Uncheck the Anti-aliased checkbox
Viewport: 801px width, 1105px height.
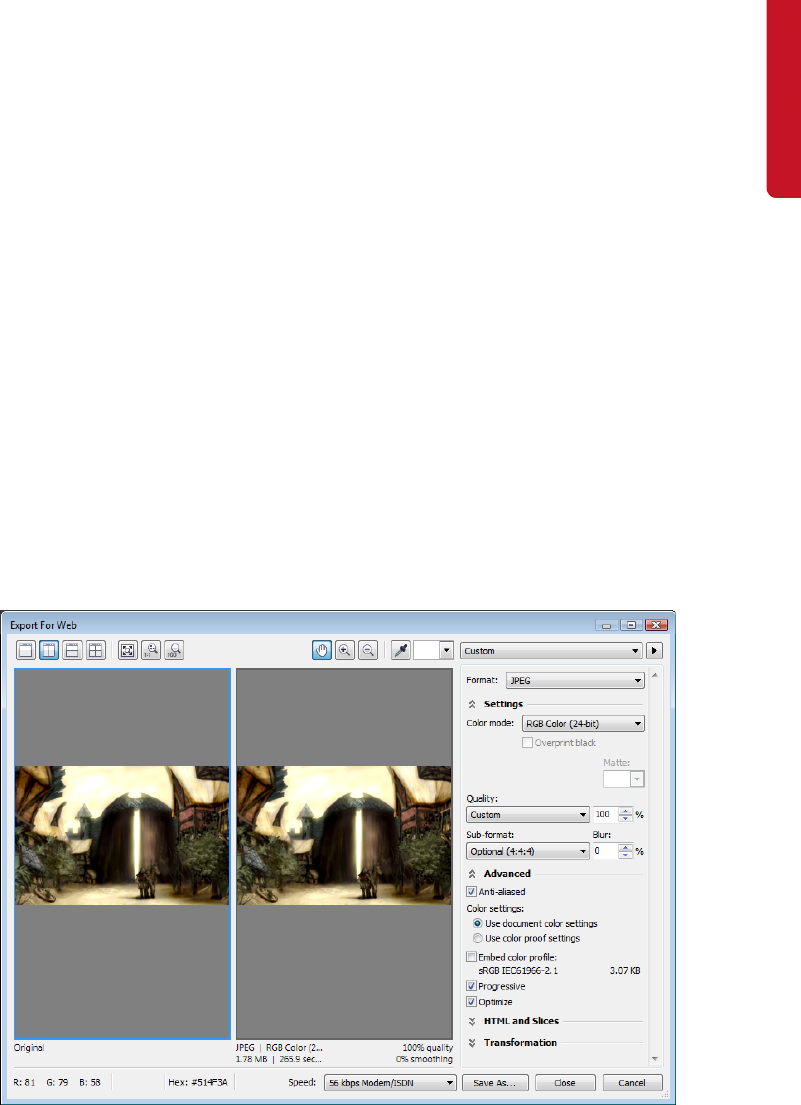coord(471,891)
